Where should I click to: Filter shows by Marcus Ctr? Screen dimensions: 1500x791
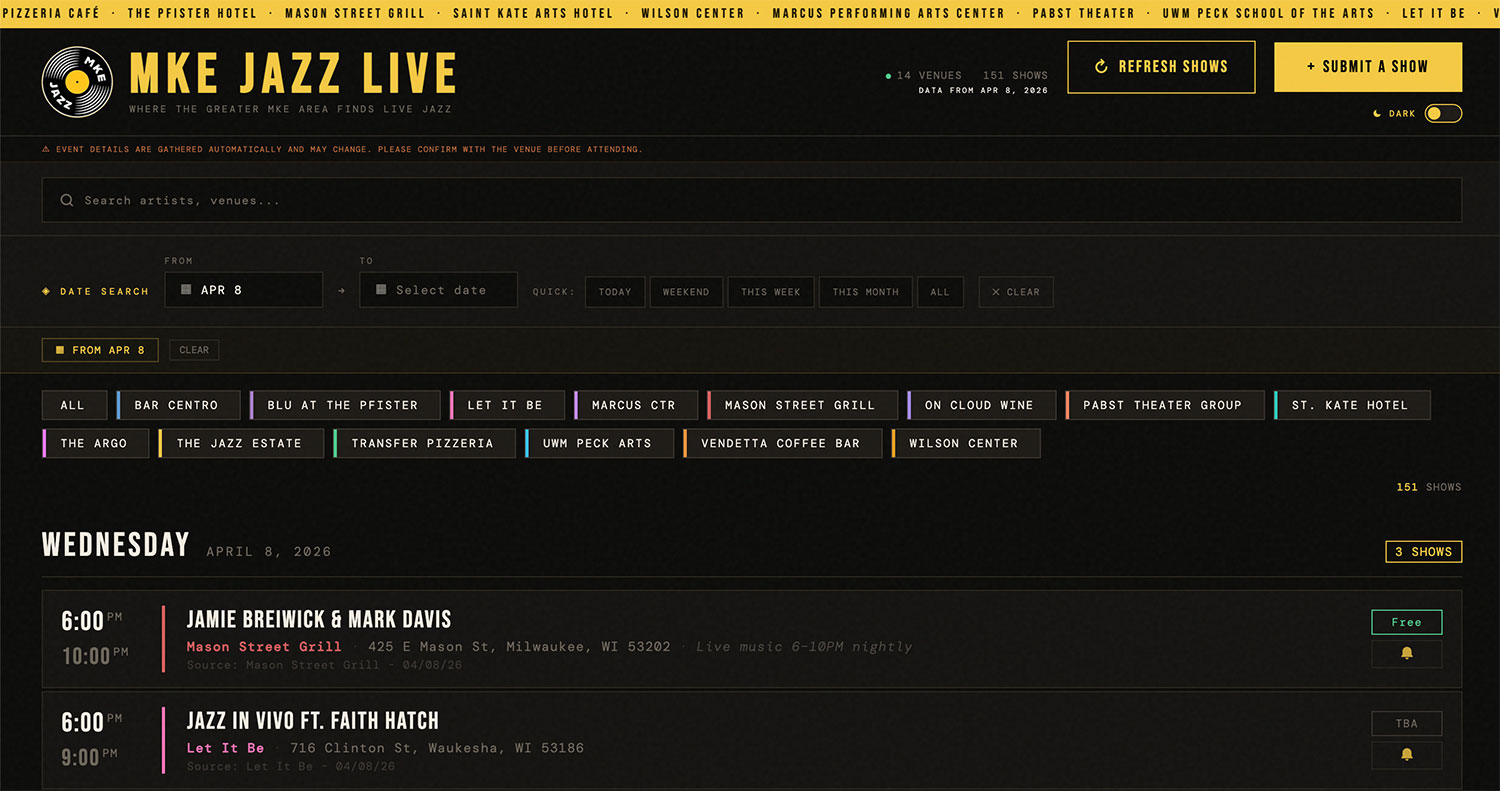636,405
